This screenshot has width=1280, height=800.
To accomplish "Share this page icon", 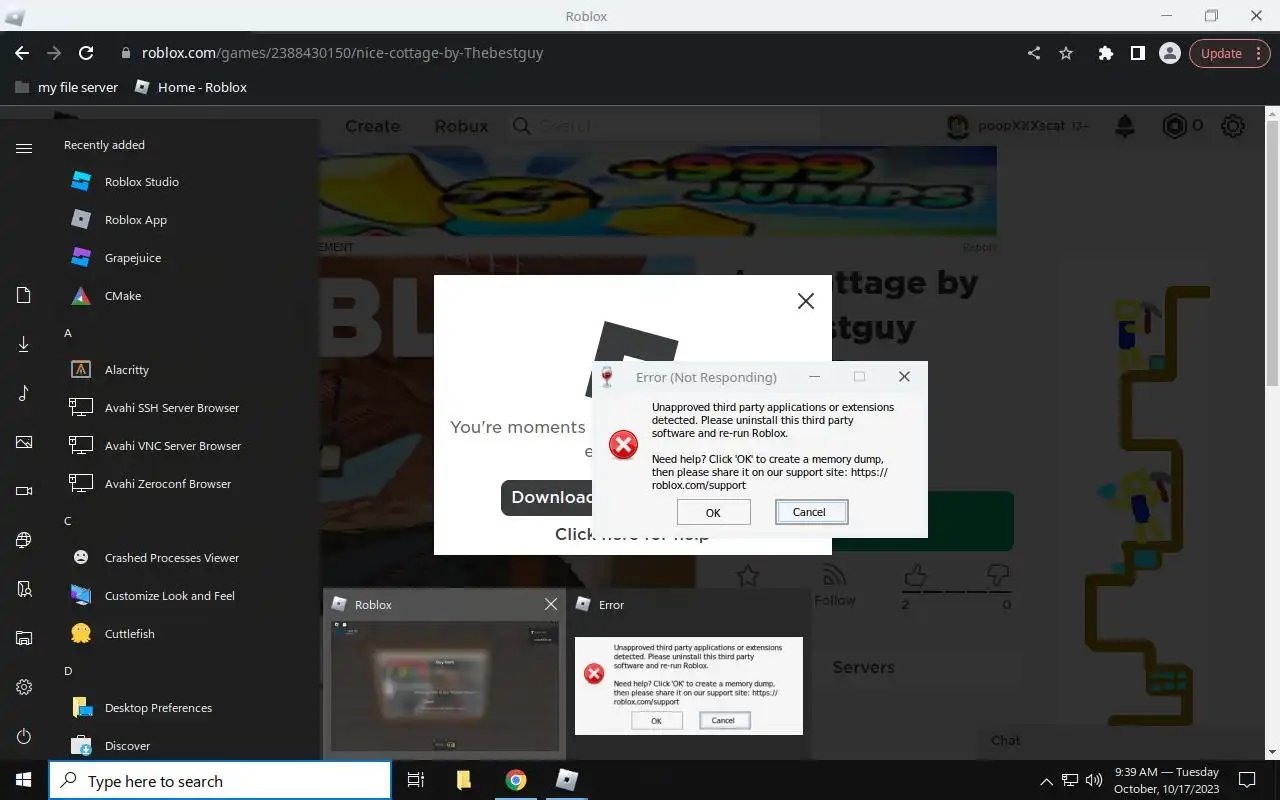I will pos(1034,53).
